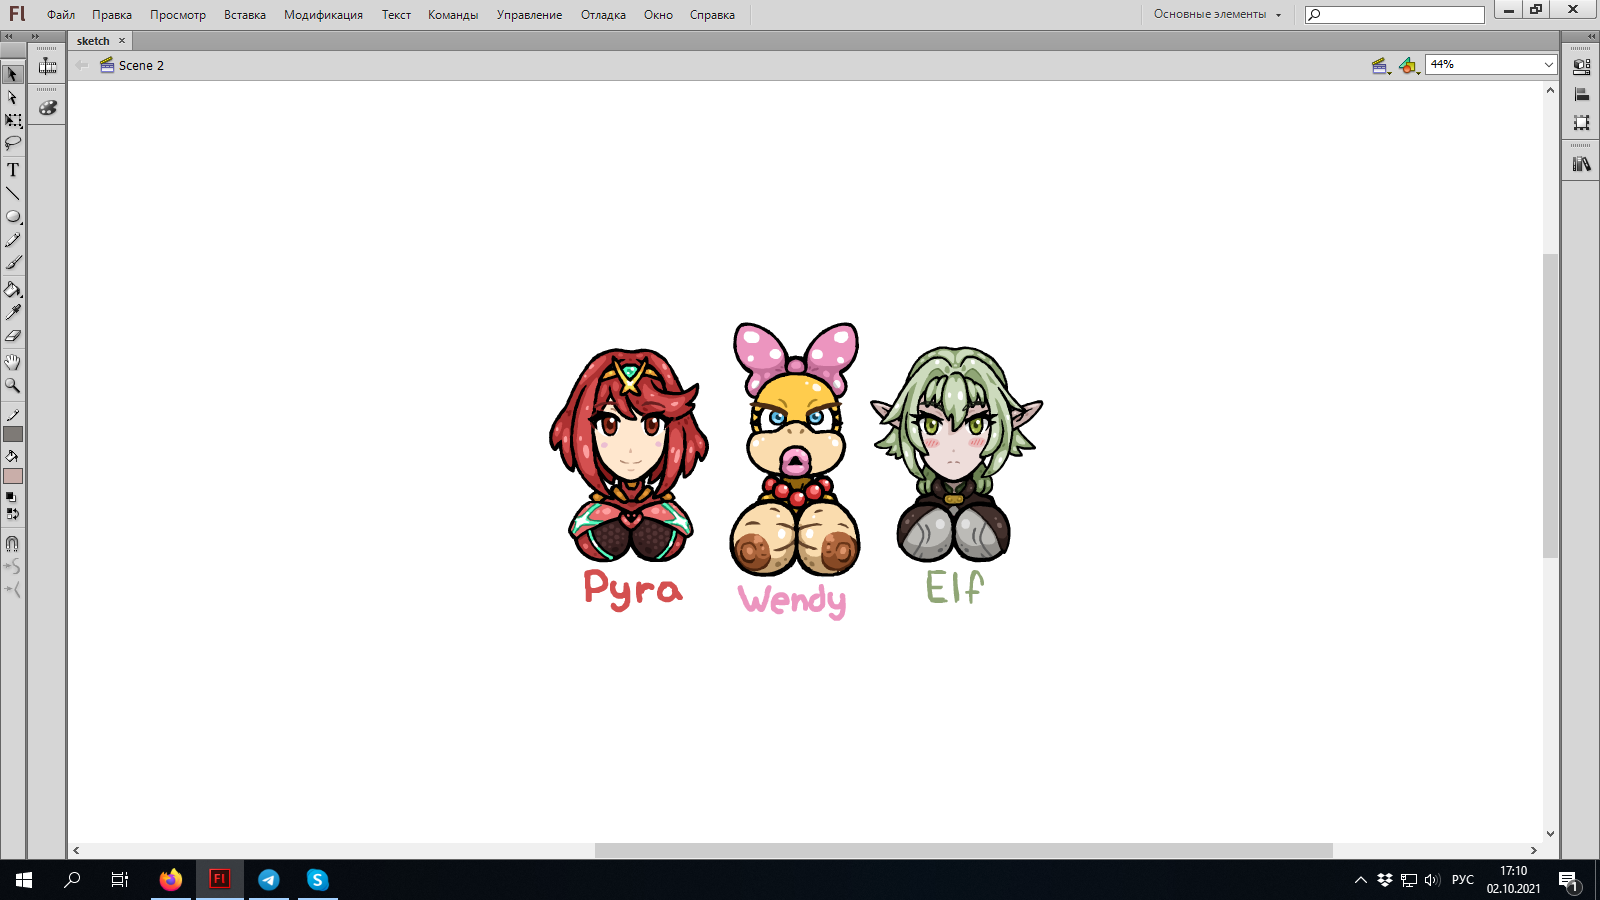The image size is (1600, 900).
Task: Reset to black and white colors
Action: tap(11, 497)
